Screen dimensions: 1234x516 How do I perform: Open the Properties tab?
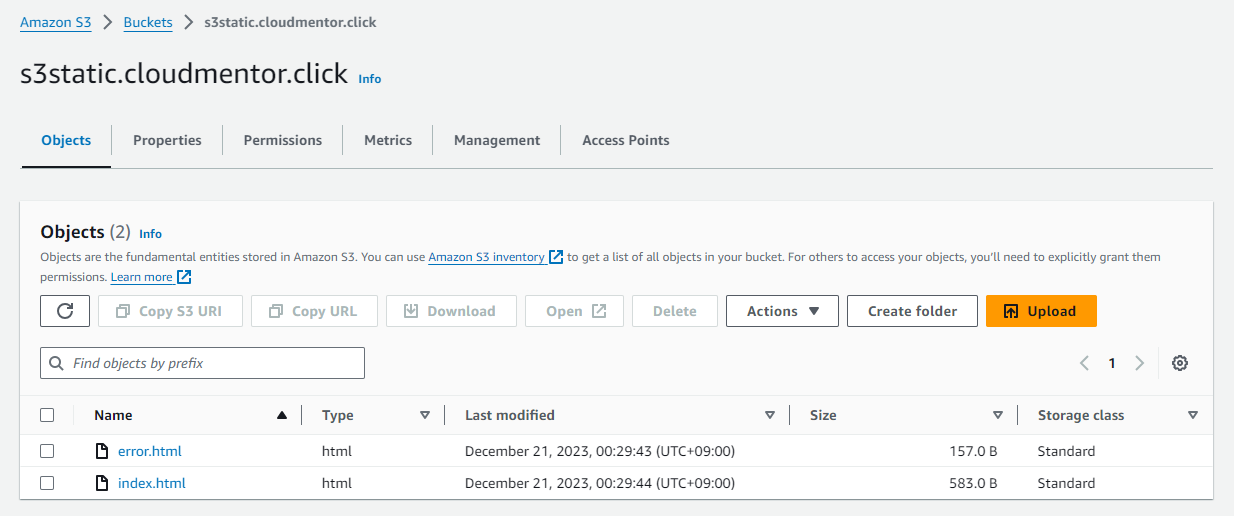pos(167,140)
